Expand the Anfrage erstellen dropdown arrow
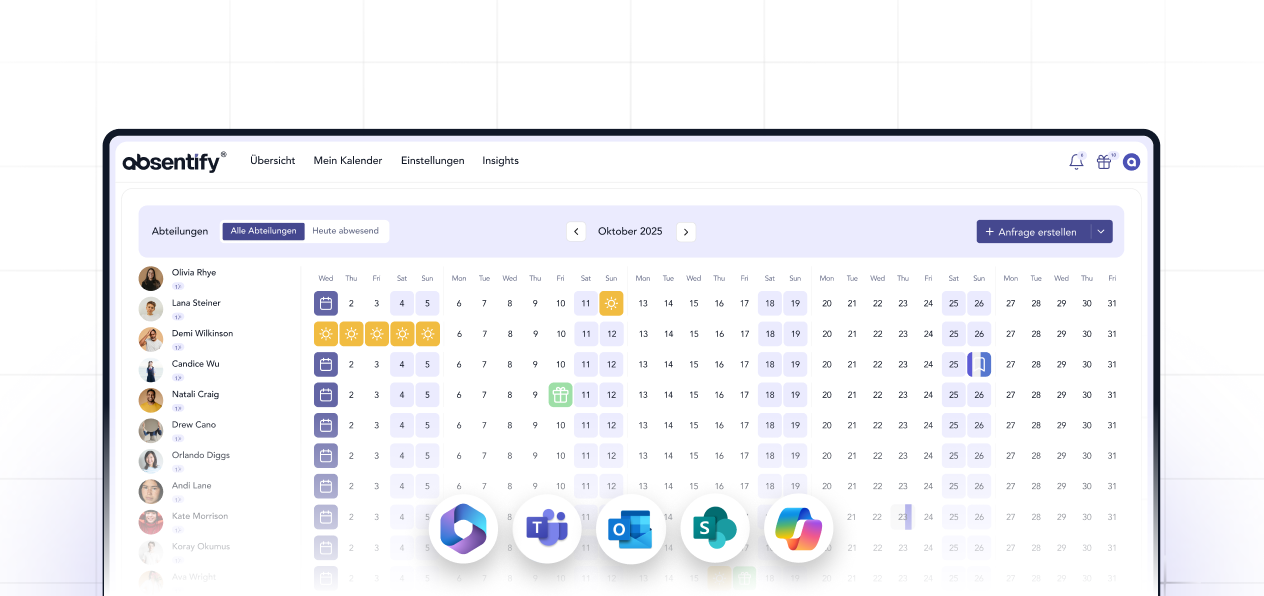 [1101, 232]
